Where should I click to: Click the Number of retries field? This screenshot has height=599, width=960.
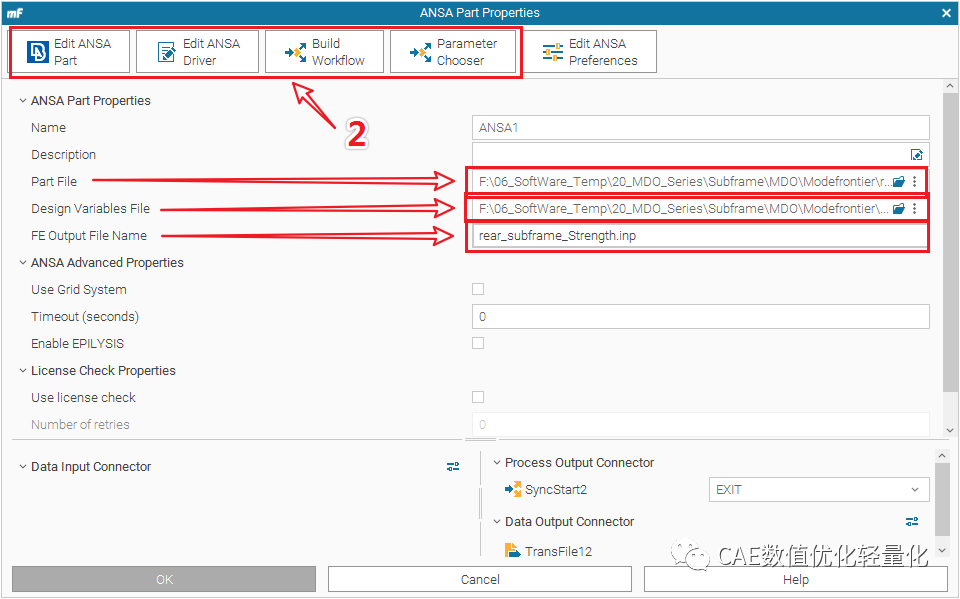(x=700, y=424)
